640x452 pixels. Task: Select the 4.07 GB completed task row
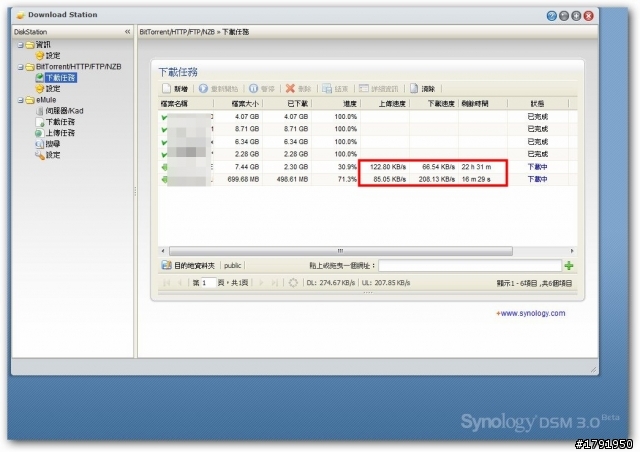point(367,117)
